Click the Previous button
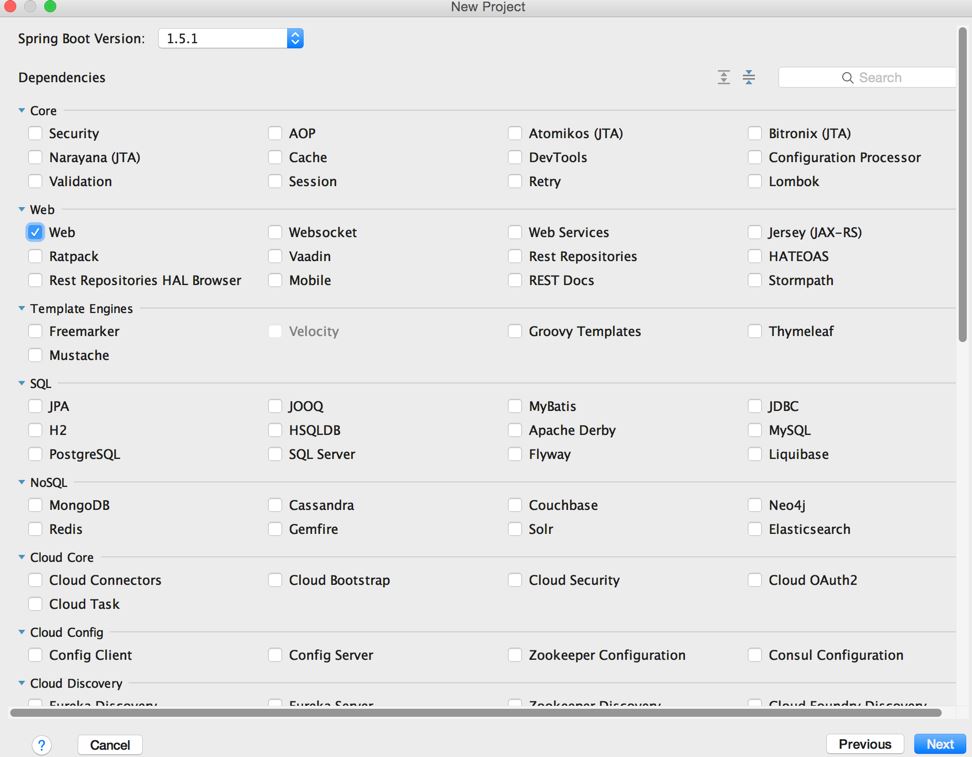Screen dimensions: 972x757 pos(865,744)
